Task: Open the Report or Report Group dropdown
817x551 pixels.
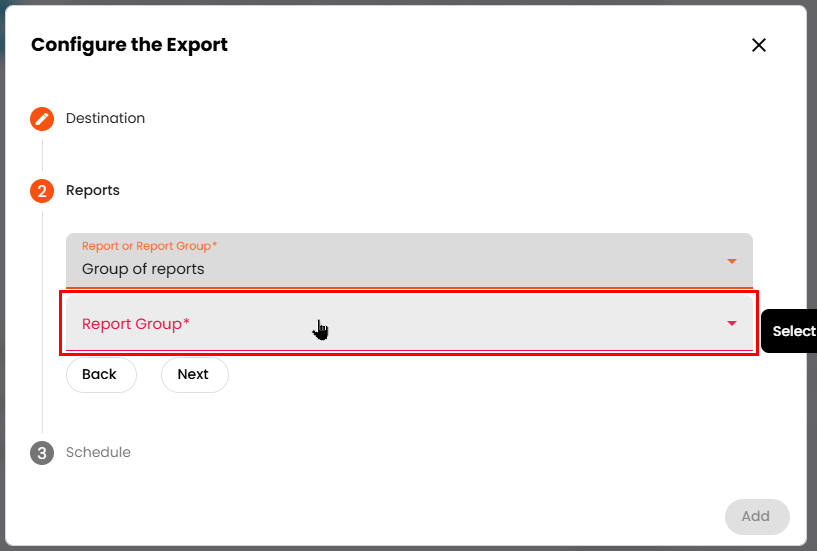Action: pyautogui.click(x=409, y=260)
